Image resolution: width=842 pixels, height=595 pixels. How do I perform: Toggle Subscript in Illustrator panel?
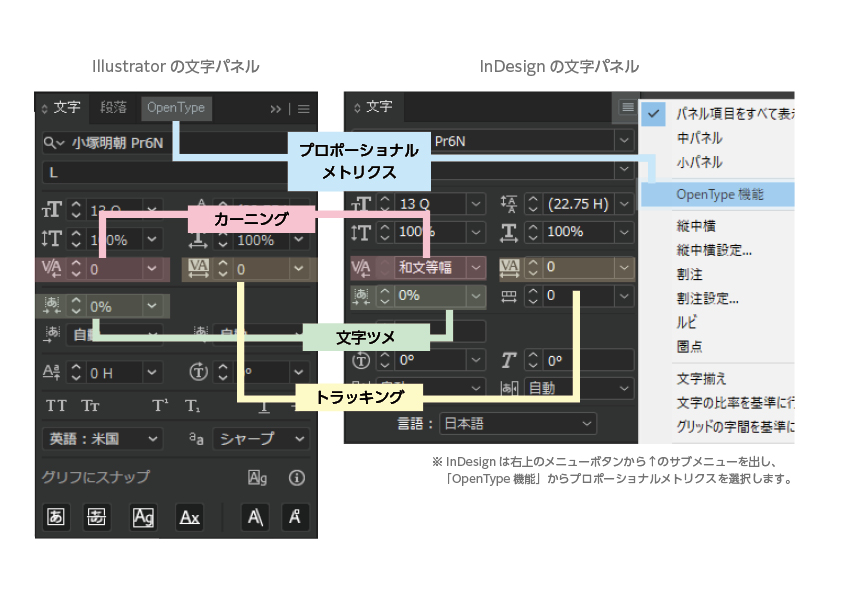[x=192, y=405]
